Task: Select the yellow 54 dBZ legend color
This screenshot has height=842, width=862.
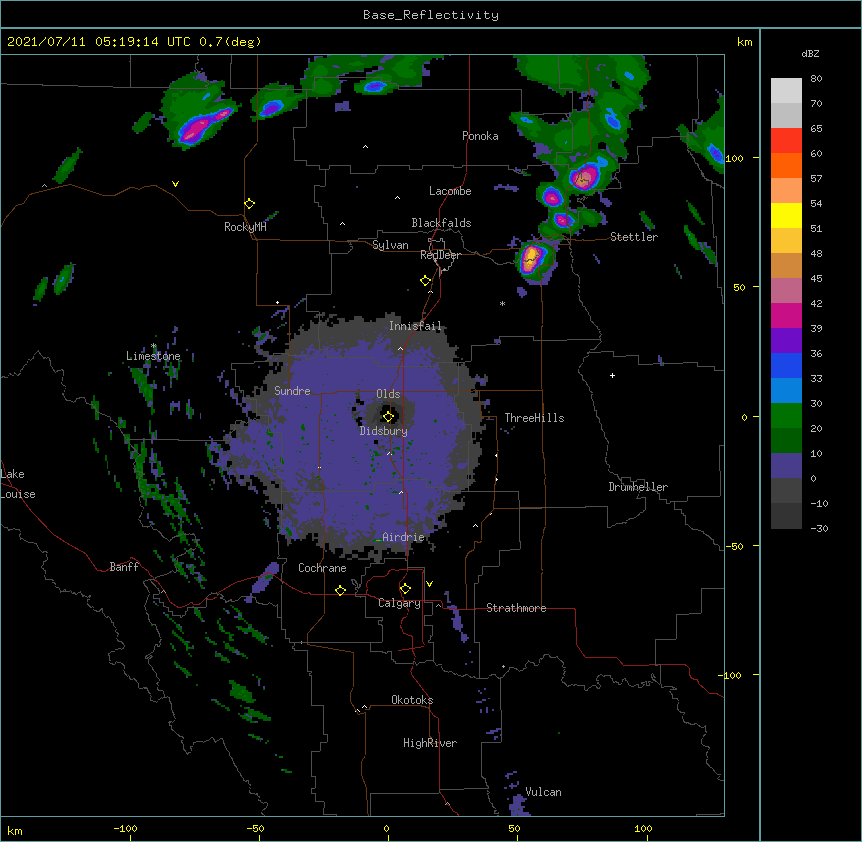Action: (x=786, y=215)
